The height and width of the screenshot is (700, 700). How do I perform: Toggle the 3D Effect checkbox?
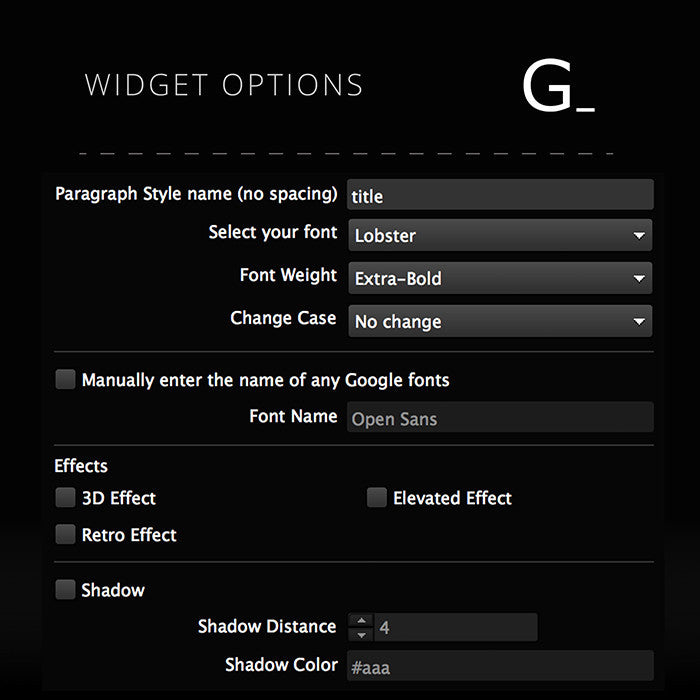[65, 497]
